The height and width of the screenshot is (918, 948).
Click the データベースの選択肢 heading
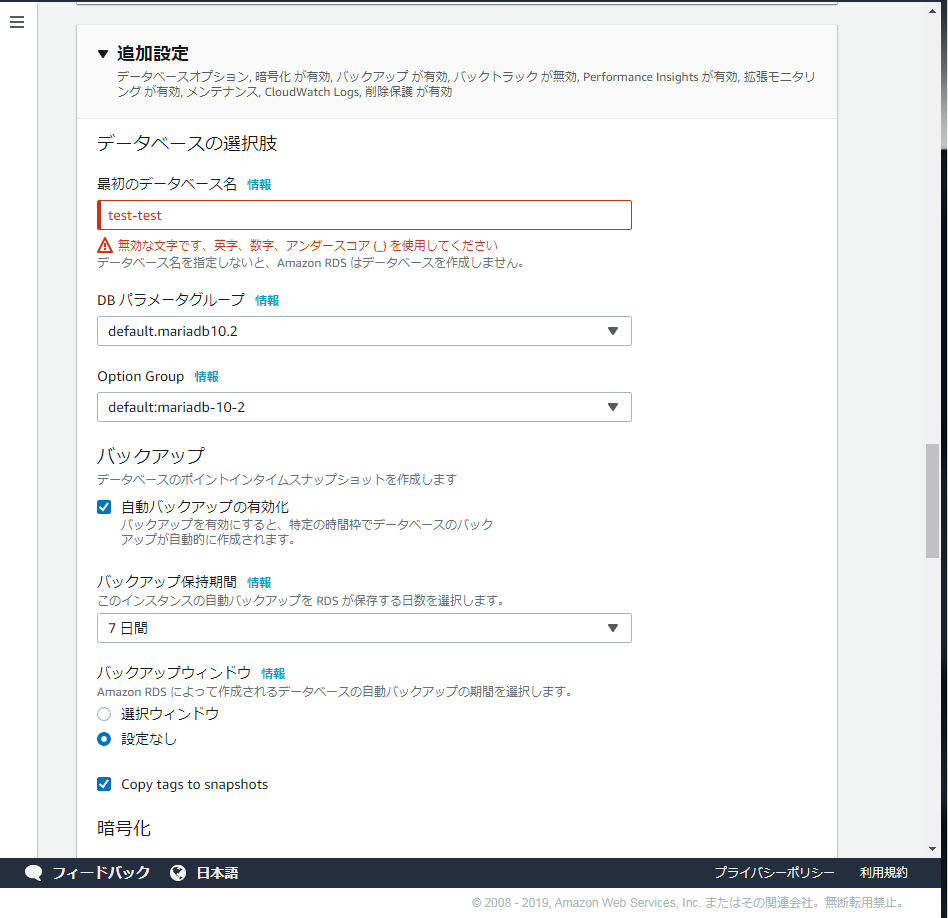[187, 143]
